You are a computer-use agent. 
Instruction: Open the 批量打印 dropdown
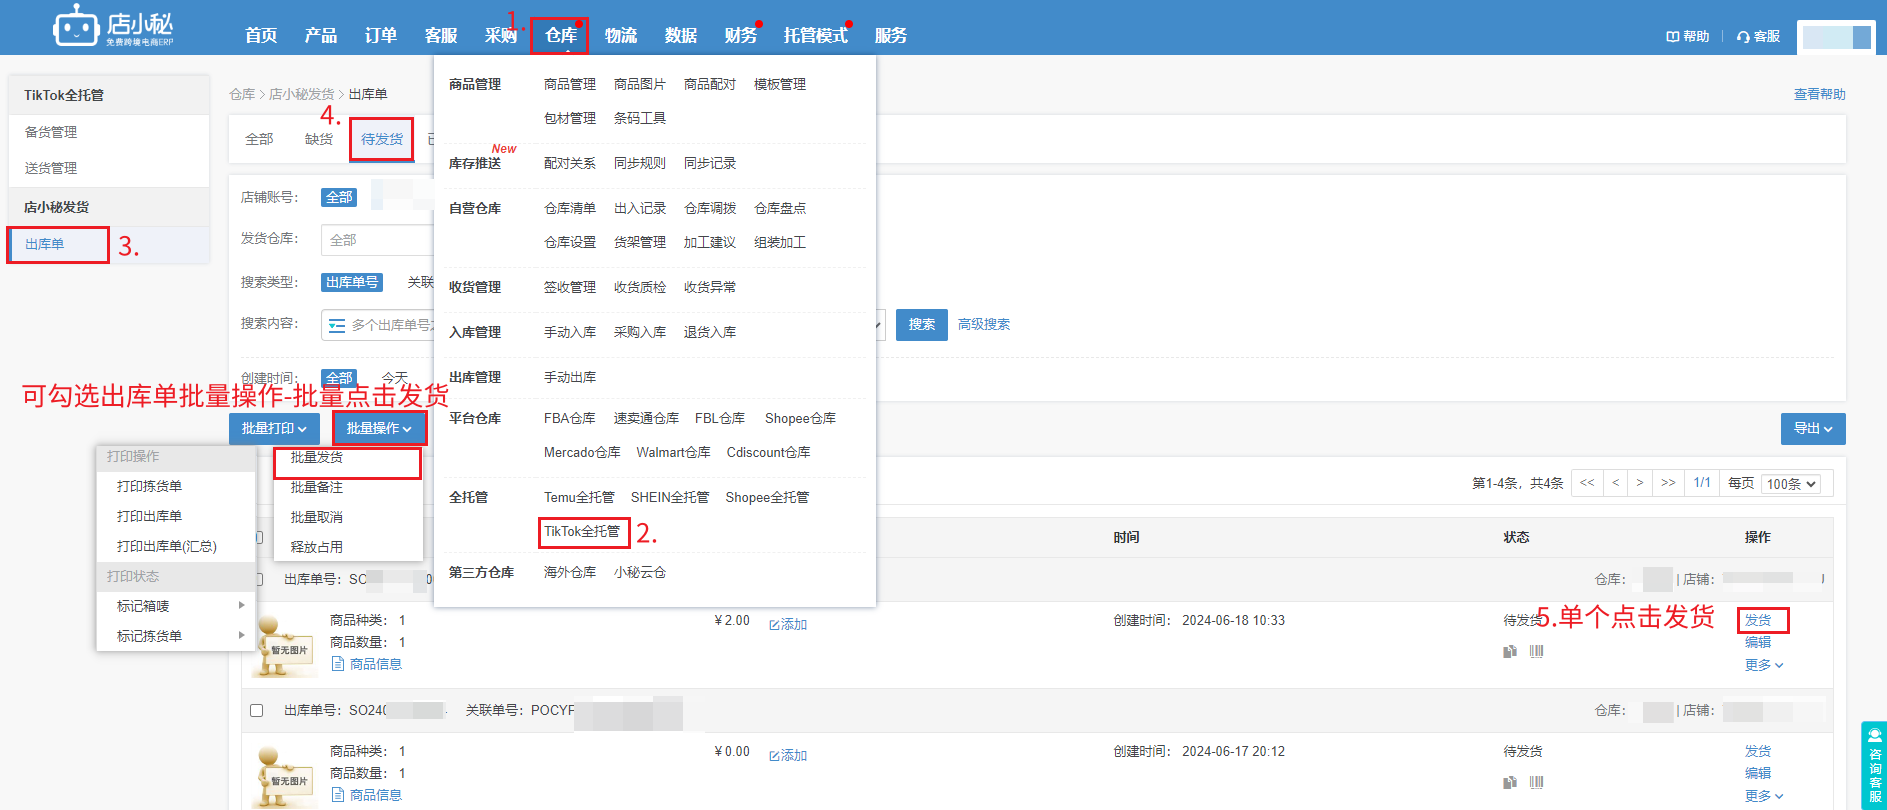[x=274, y=428]
